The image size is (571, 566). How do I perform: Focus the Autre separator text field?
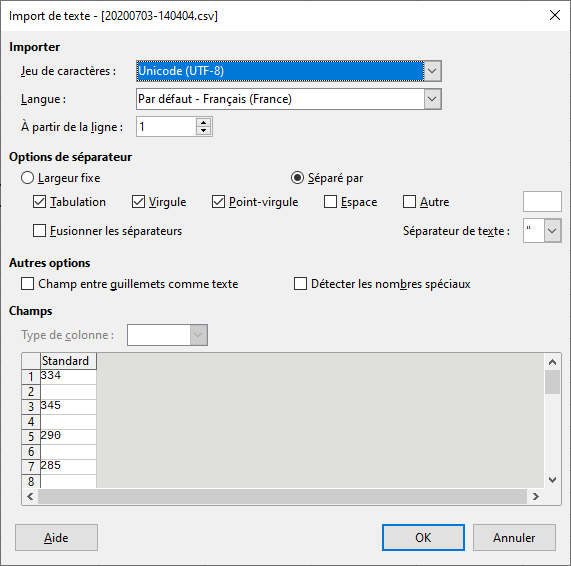point(542,201)
